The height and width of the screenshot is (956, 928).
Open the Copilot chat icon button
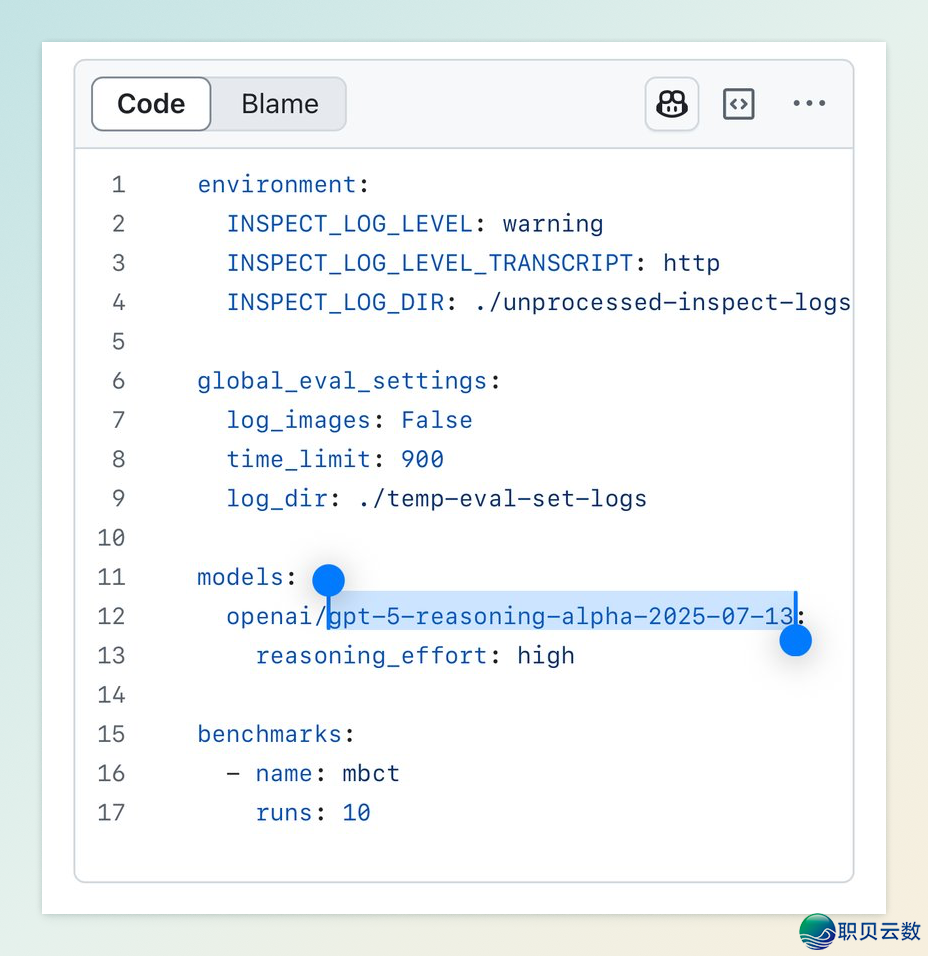[x=671, y=104]
